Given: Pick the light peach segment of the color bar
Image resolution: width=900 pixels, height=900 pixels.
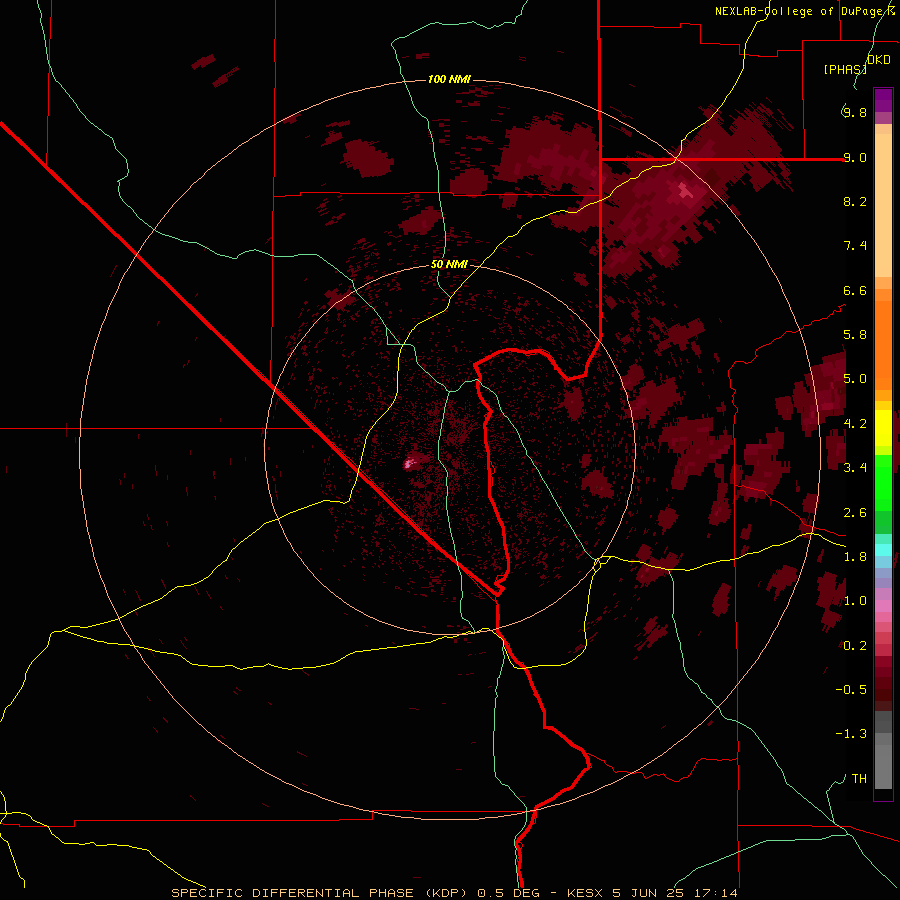Looking at the screenshot, I should point(883,205).
